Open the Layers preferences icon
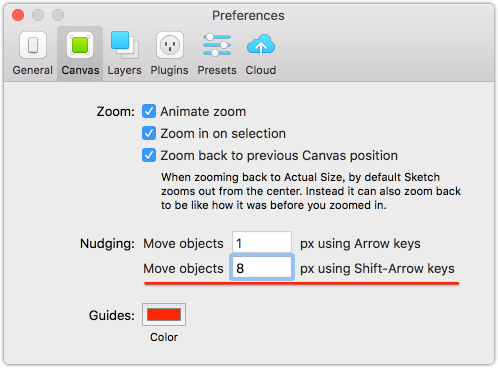498x368 pixels. click(124, 45)
